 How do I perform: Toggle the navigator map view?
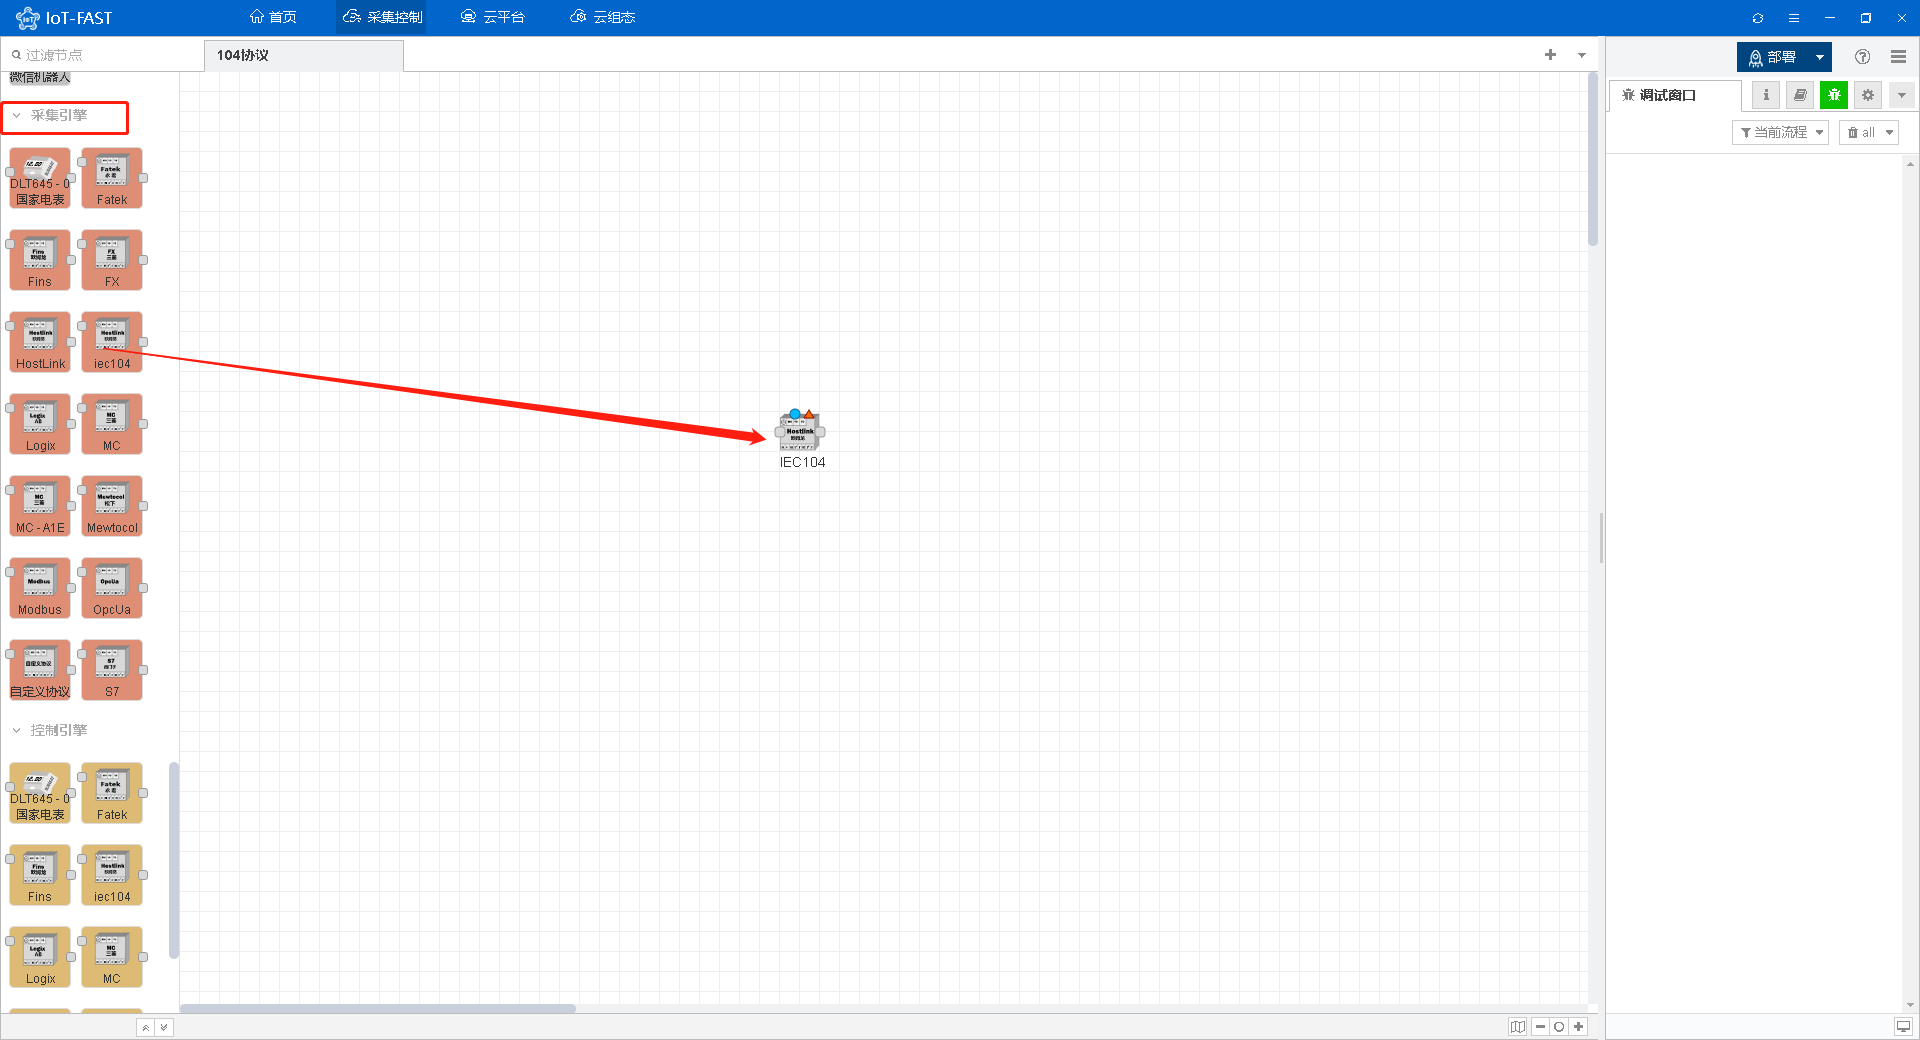[x=1518, y=1027]
